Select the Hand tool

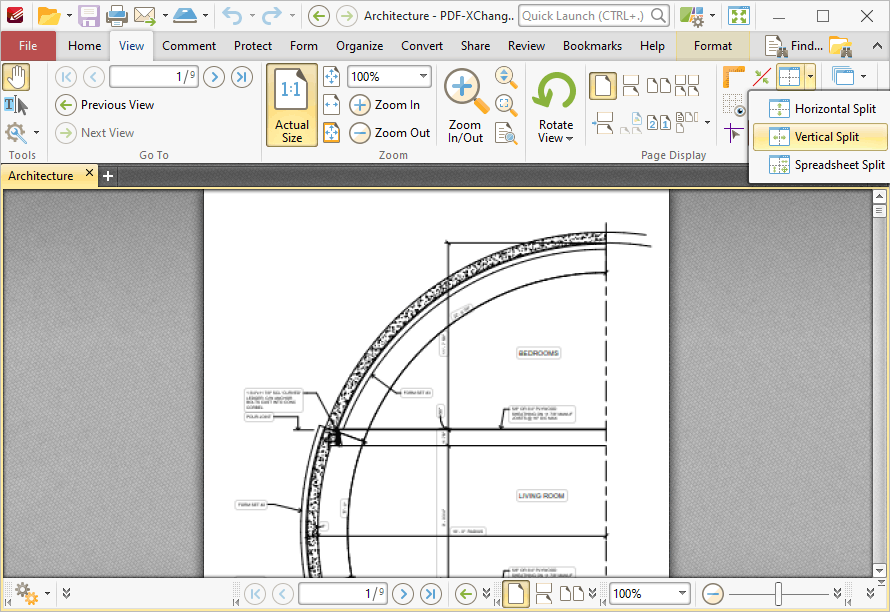tap(16, 76)
